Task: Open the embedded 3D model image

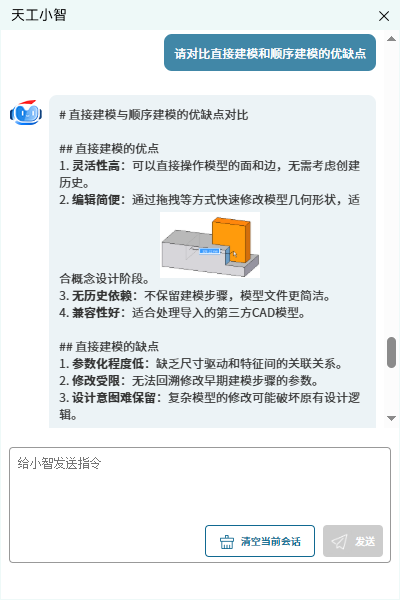Action: 210,245
